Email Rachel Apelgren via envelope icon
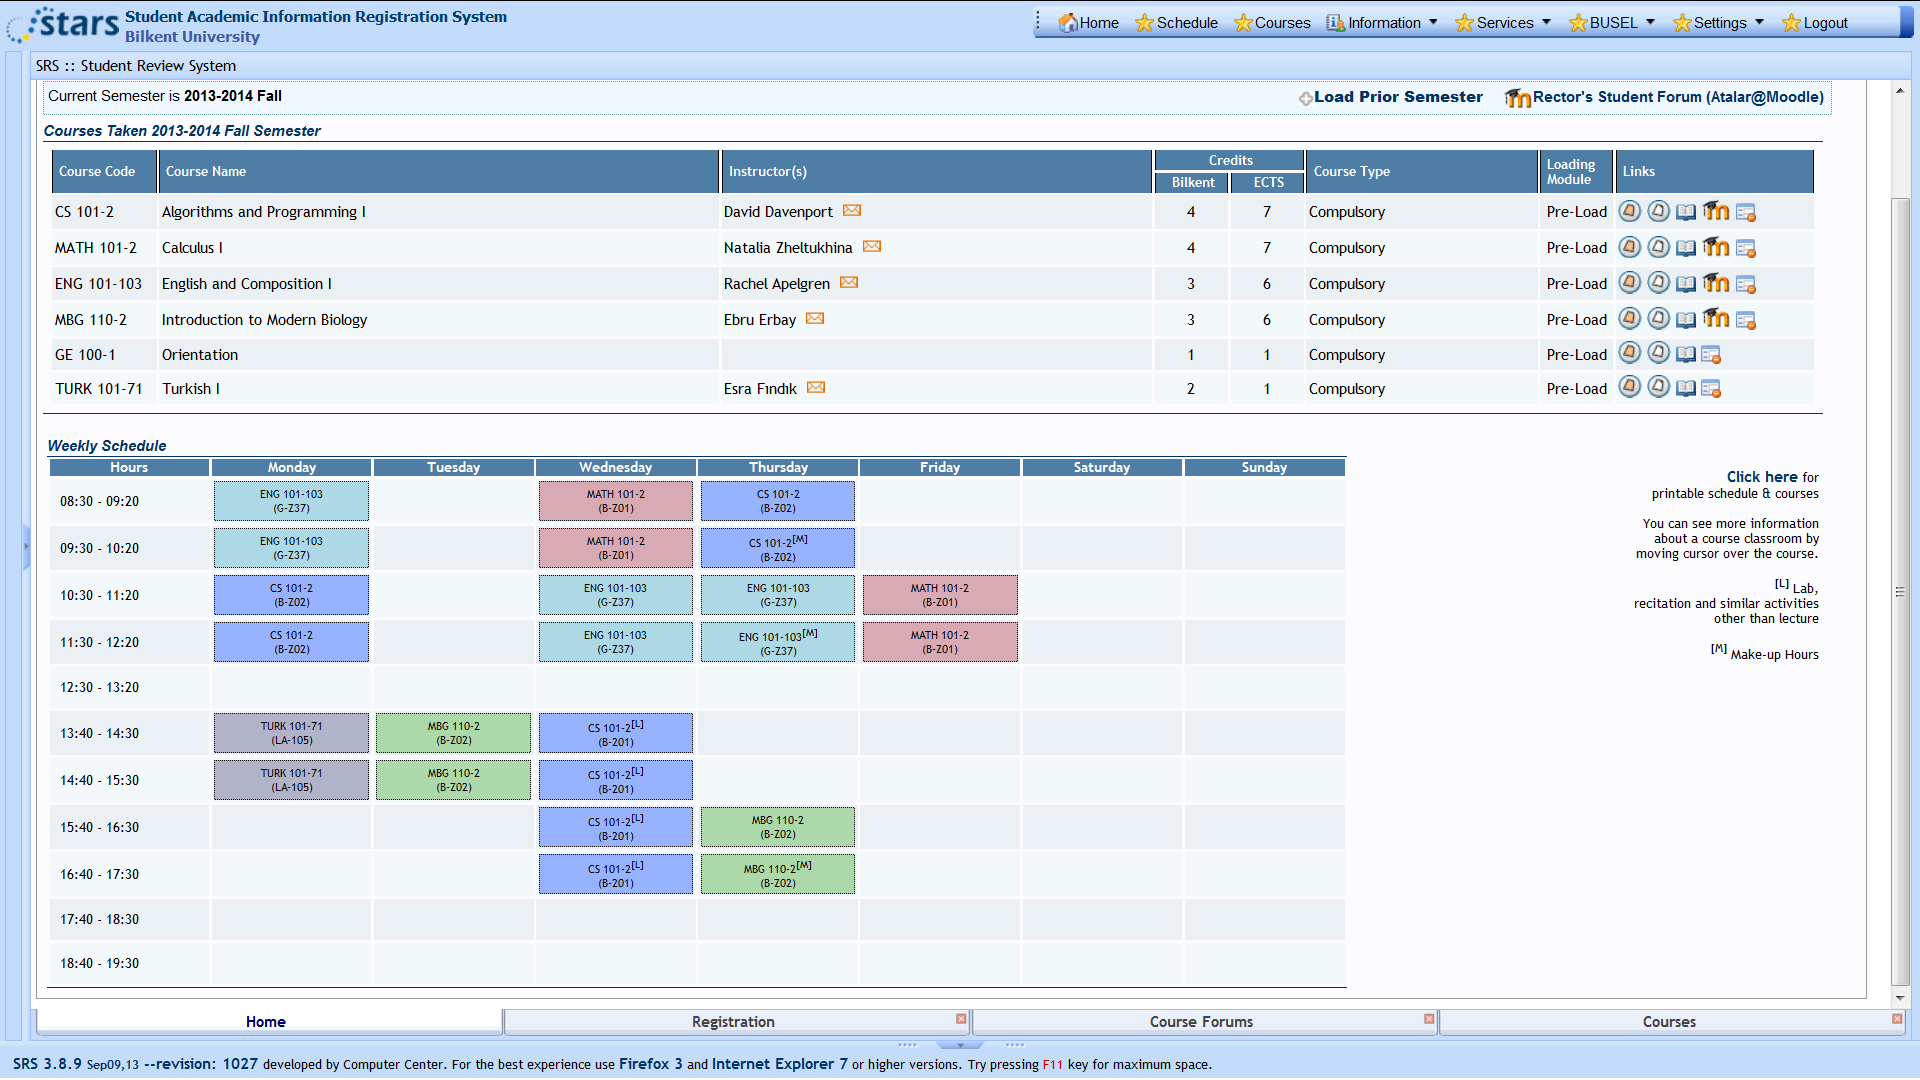 click(849, 283)
